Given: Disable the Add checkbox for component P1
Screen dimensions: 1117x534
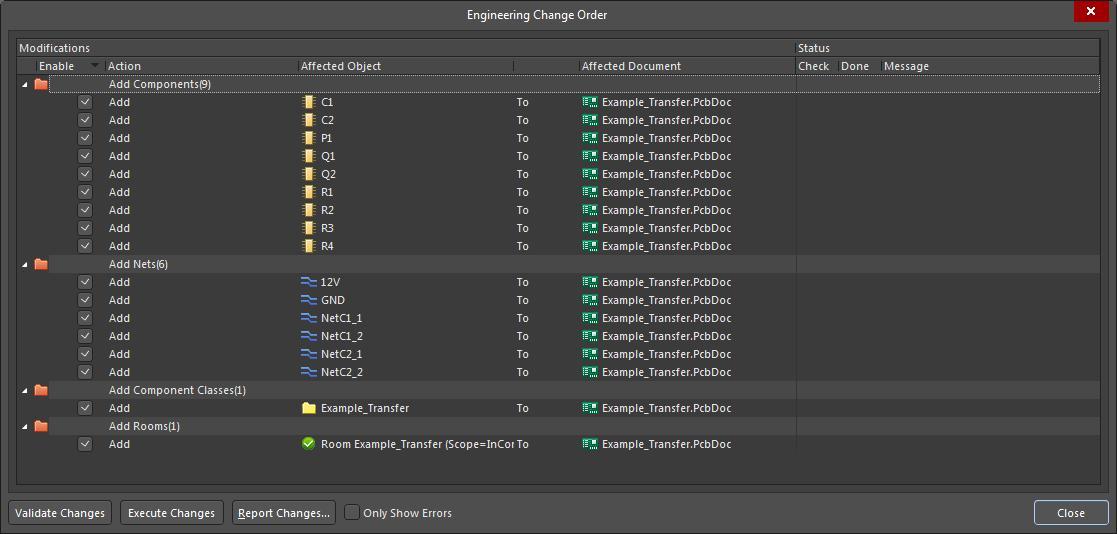Looking at the screenshot, I should pos(85,138).
